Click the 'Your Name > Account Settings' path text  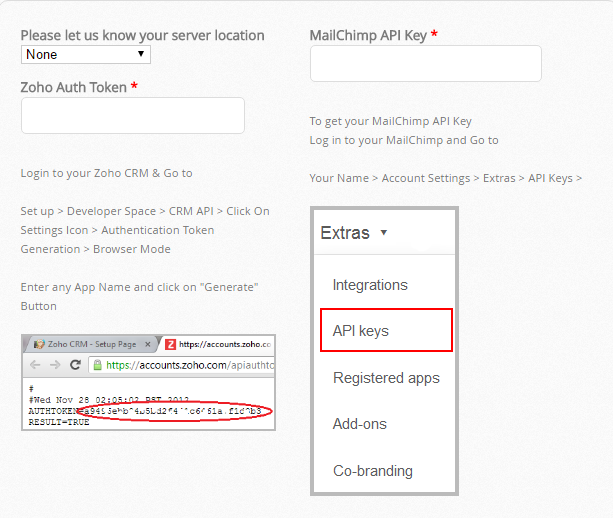click(446, 178)
